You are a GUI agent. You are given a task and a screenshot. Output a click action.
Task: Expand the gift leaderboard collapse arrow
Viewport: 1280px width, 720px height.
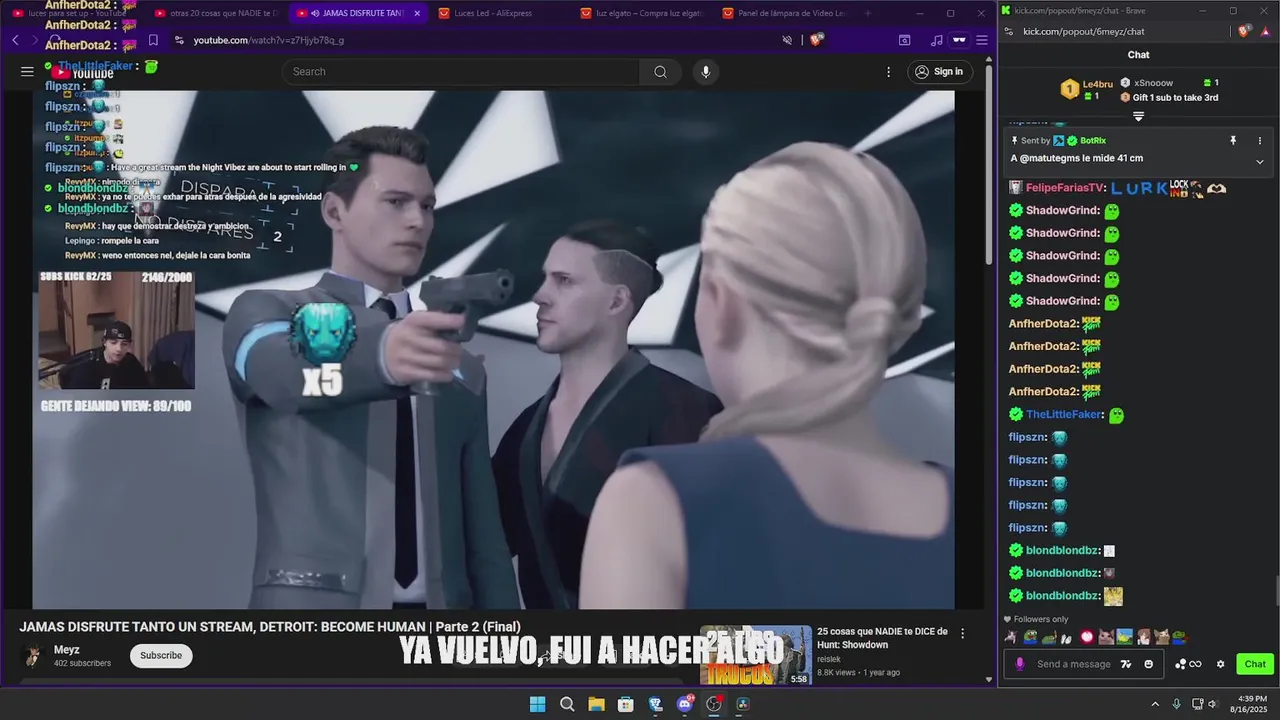point(1138,116)
